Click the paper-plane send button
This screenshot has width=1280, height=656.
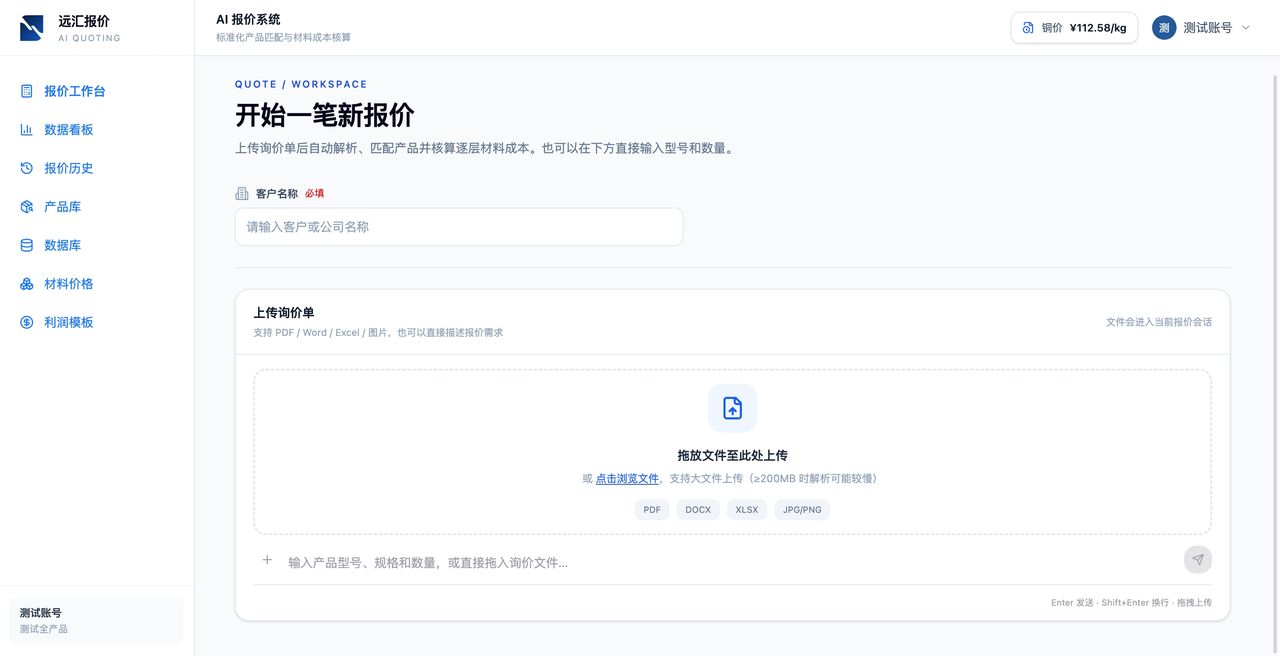click(1198, 560)
